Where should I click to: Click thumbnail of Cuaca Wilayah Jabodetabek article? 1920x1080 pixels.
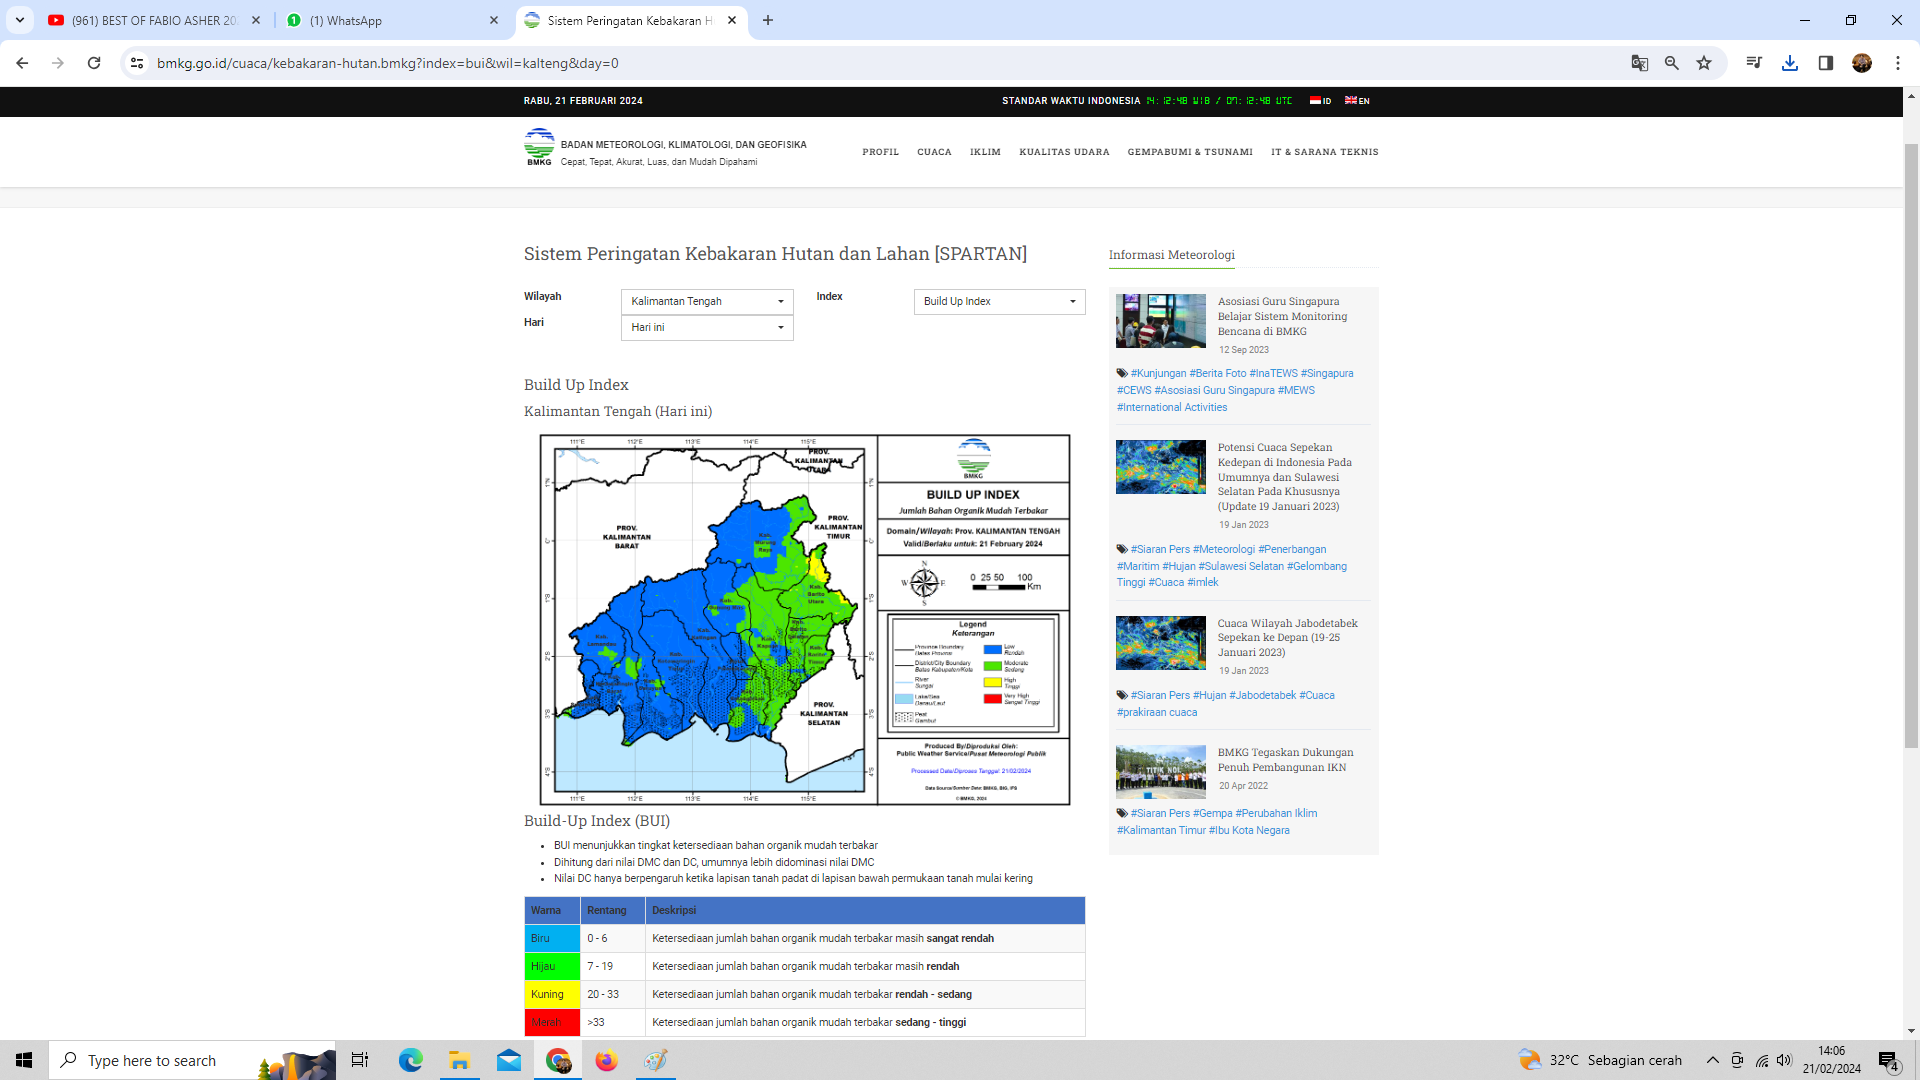click(1161, 643)
